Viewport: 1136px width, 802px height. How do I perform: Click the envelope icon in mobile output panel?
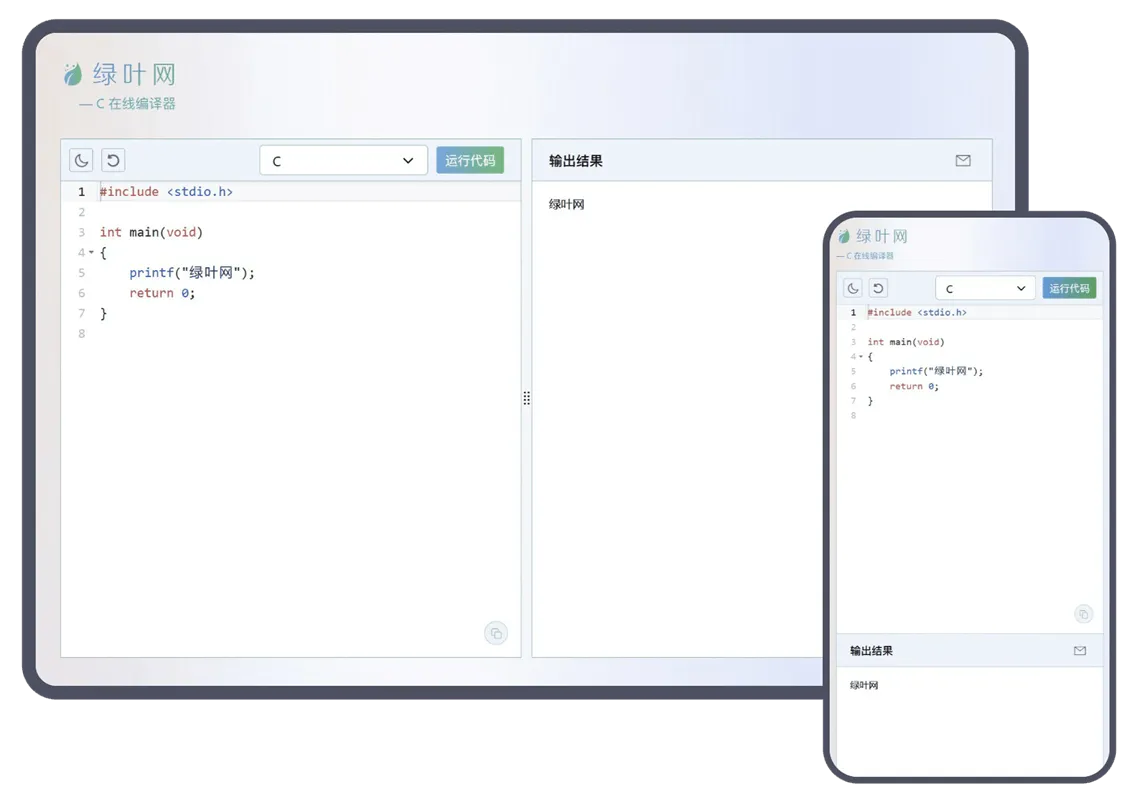(1080, 650)
